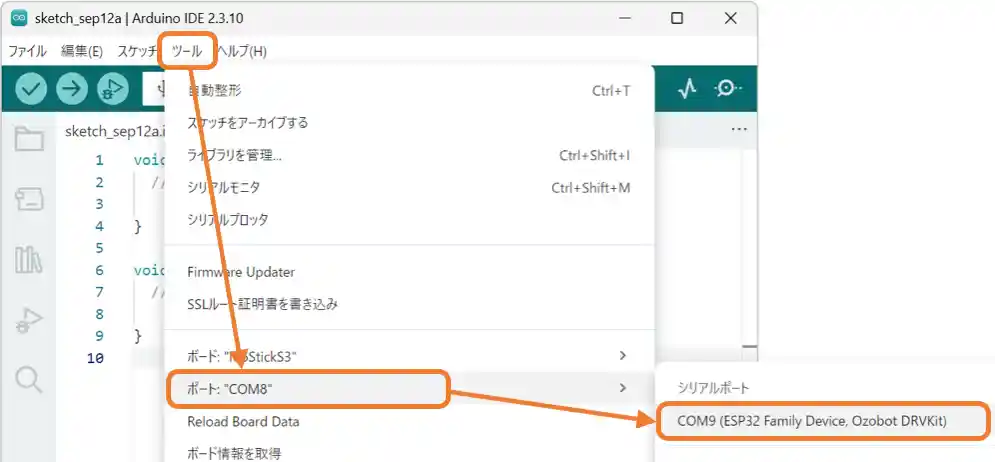
Task: Open the ツール menu
Action: click(x=186, y=51)
